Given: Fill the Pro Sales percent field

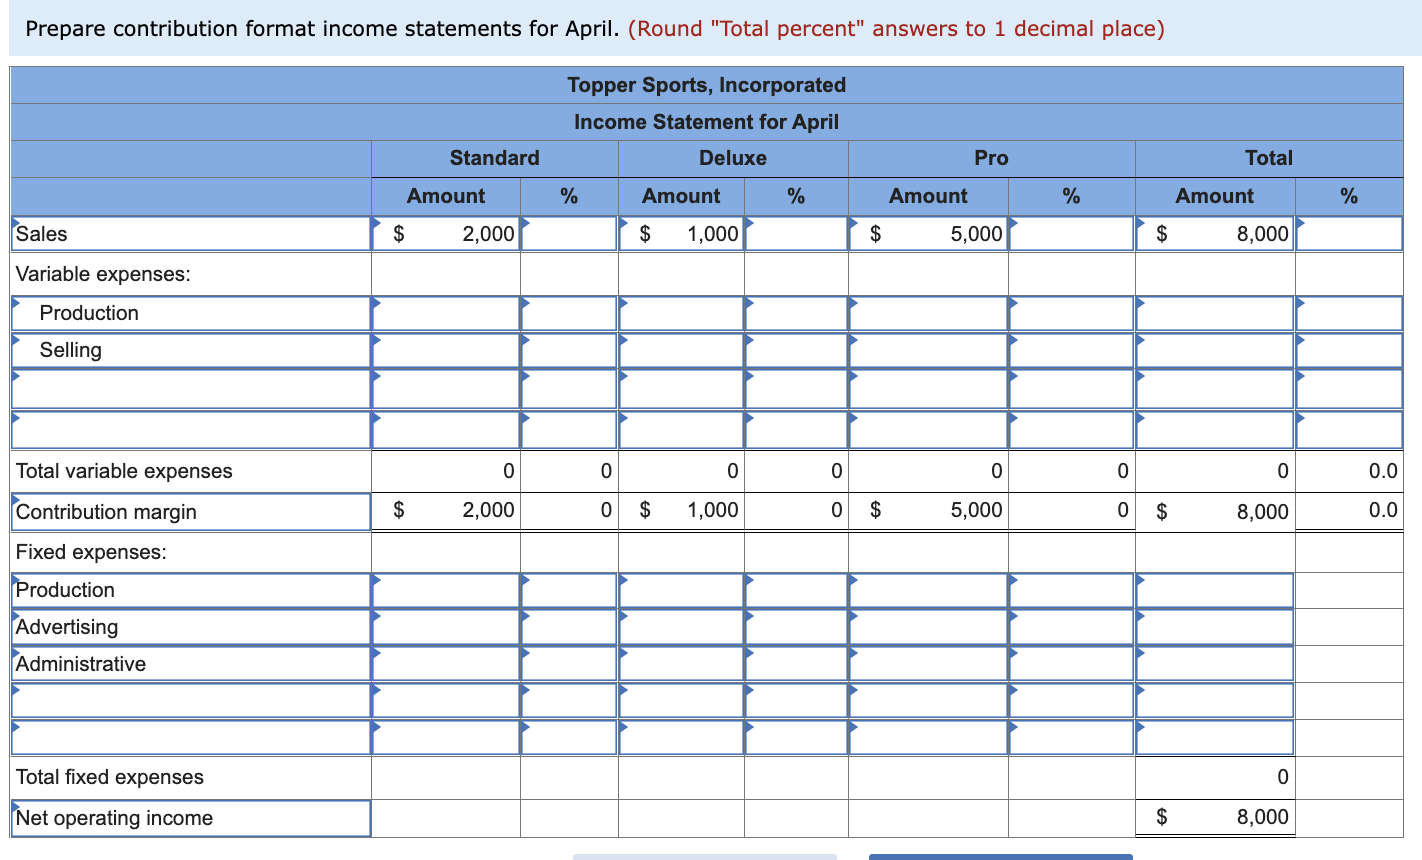Looking at the screenshot, I should [x=1071, y=234].
